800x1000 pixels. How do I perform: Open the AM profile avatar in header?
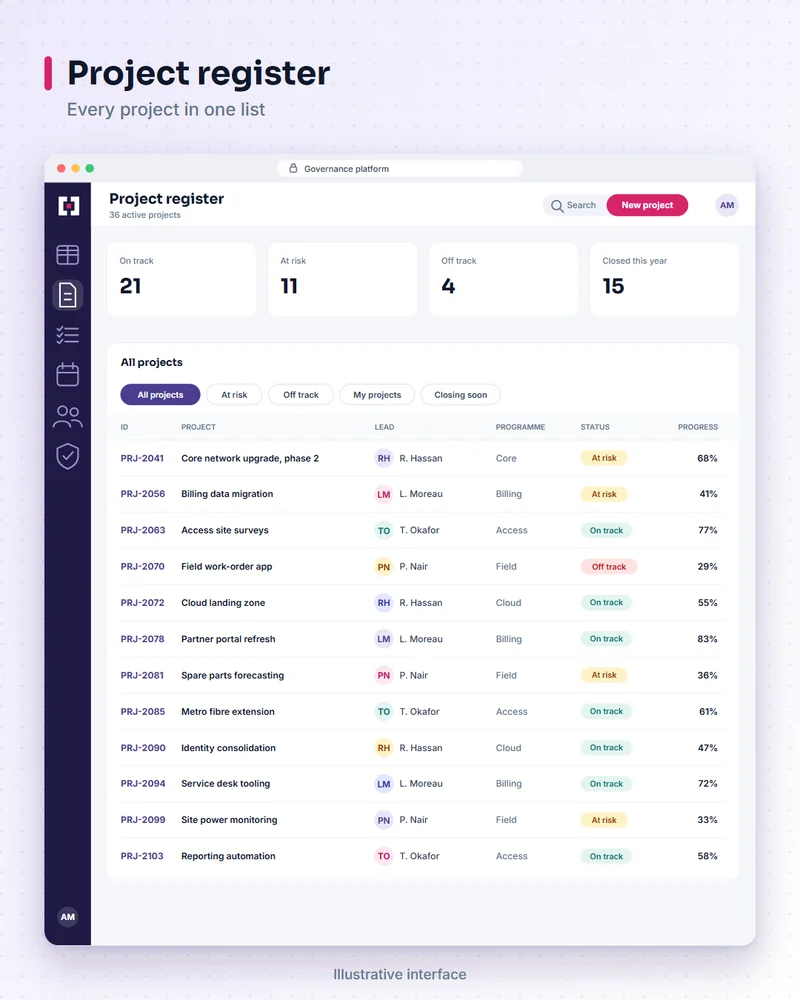727,205
